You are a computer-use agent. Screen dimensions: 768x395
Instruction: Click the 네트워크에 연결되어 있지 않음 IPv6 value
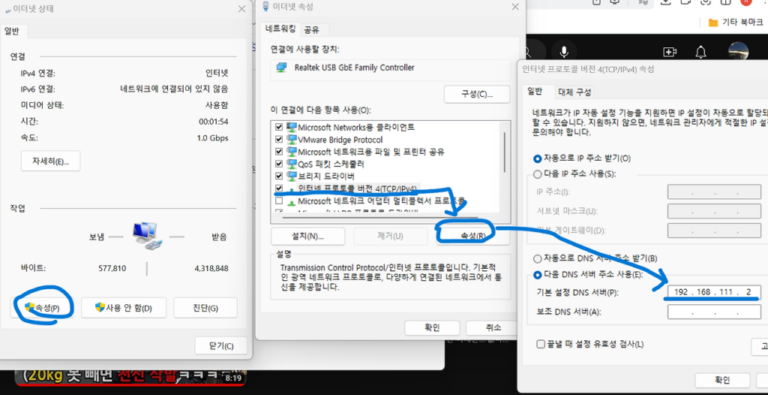(x=174, y=89)
